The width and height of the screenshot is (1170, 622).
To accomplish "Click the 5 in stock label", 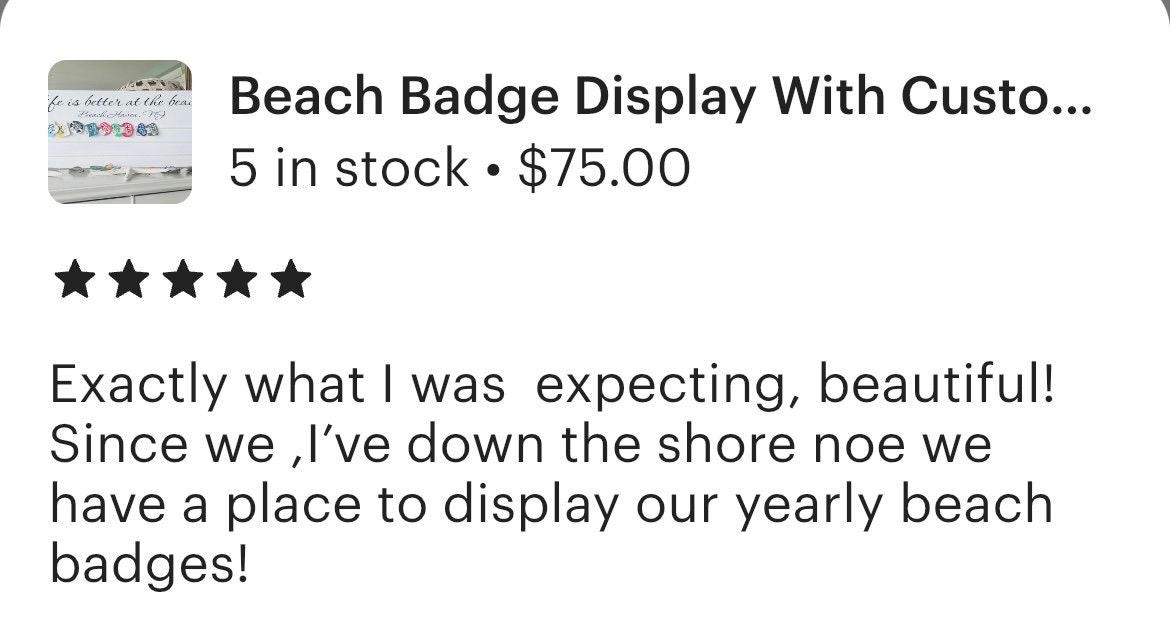I will pyautogui.click(x=349, y=168).
